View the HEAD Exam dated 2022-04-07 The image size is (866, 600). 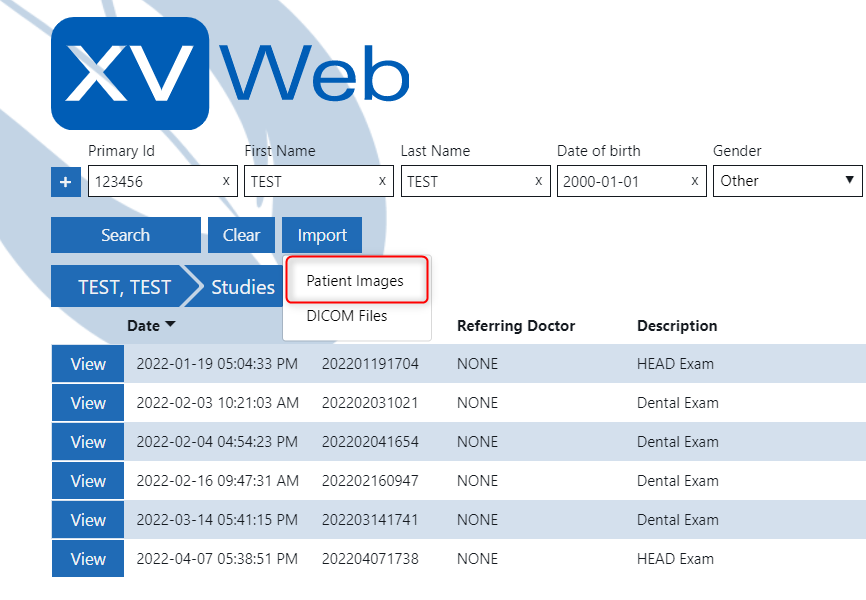[87, 558]
